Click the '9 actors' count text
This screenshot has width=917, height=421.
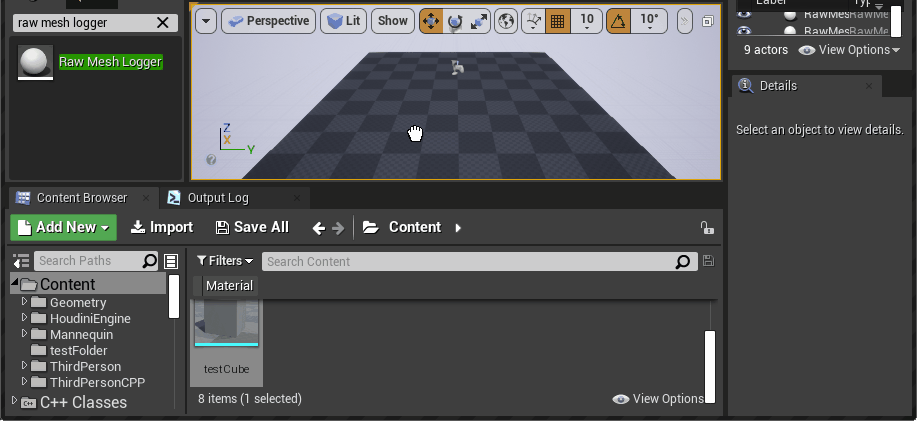tap(766, 50)
